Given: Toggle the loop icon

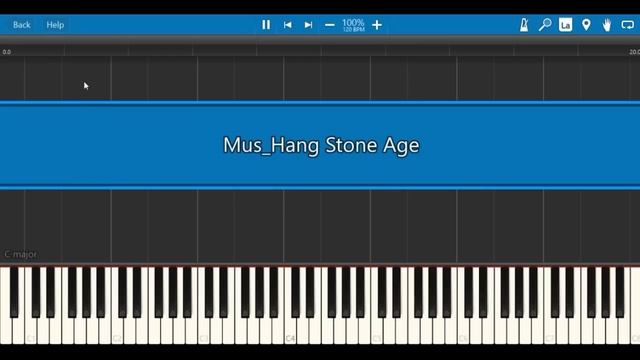Looking at the screenshot, I should click(627, 25).
